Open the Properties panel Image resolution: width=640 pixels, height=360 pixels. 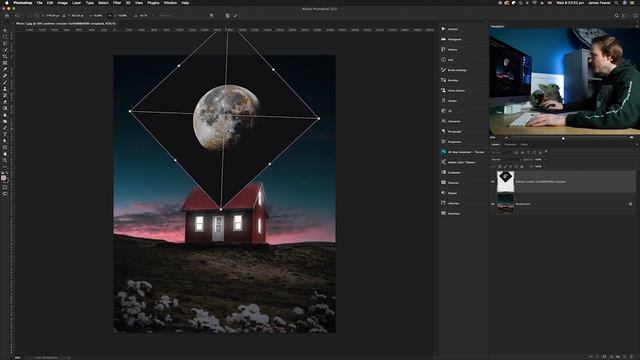pos(451,142)
